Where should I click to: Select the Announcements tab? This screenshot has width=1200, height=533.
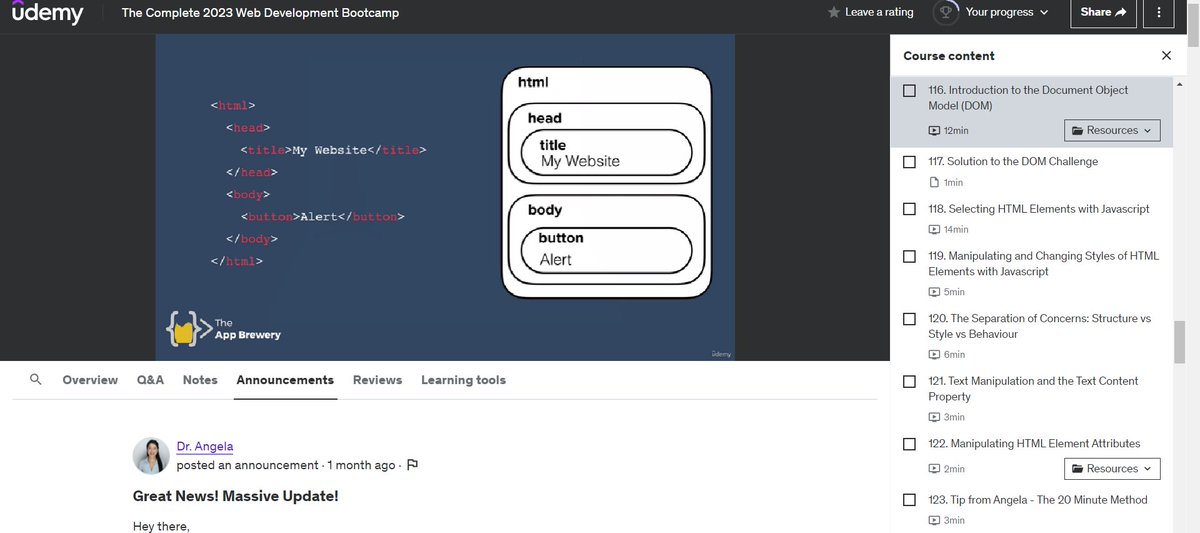pos(285,380)
